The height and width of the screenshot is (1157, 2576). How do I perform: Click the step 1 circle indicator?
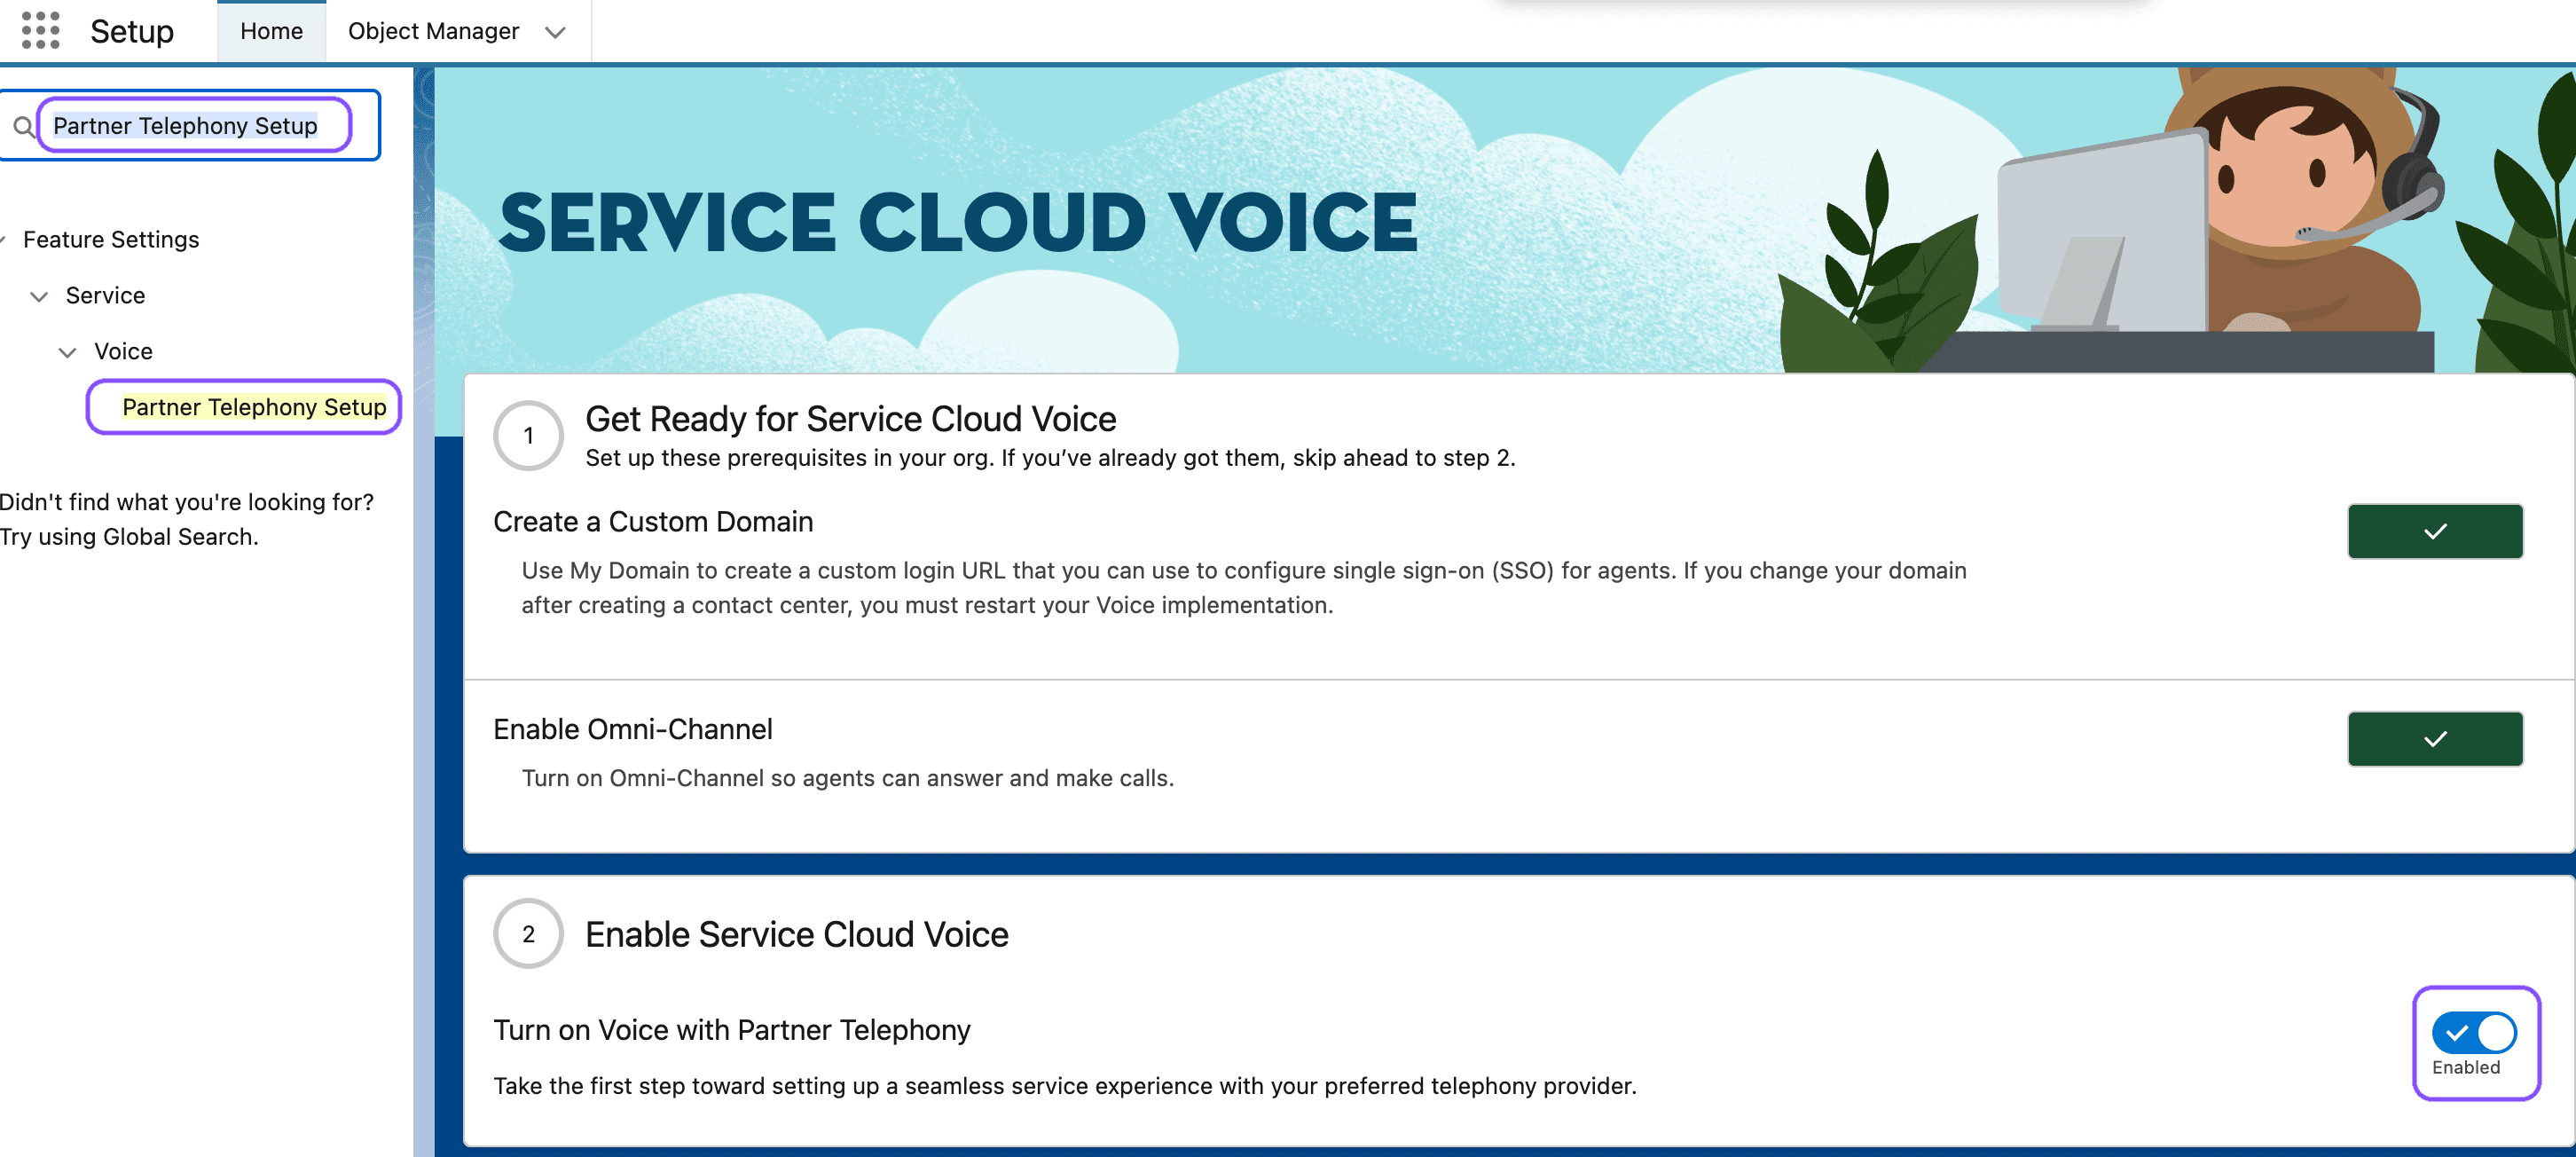click(x=528, y=435)
